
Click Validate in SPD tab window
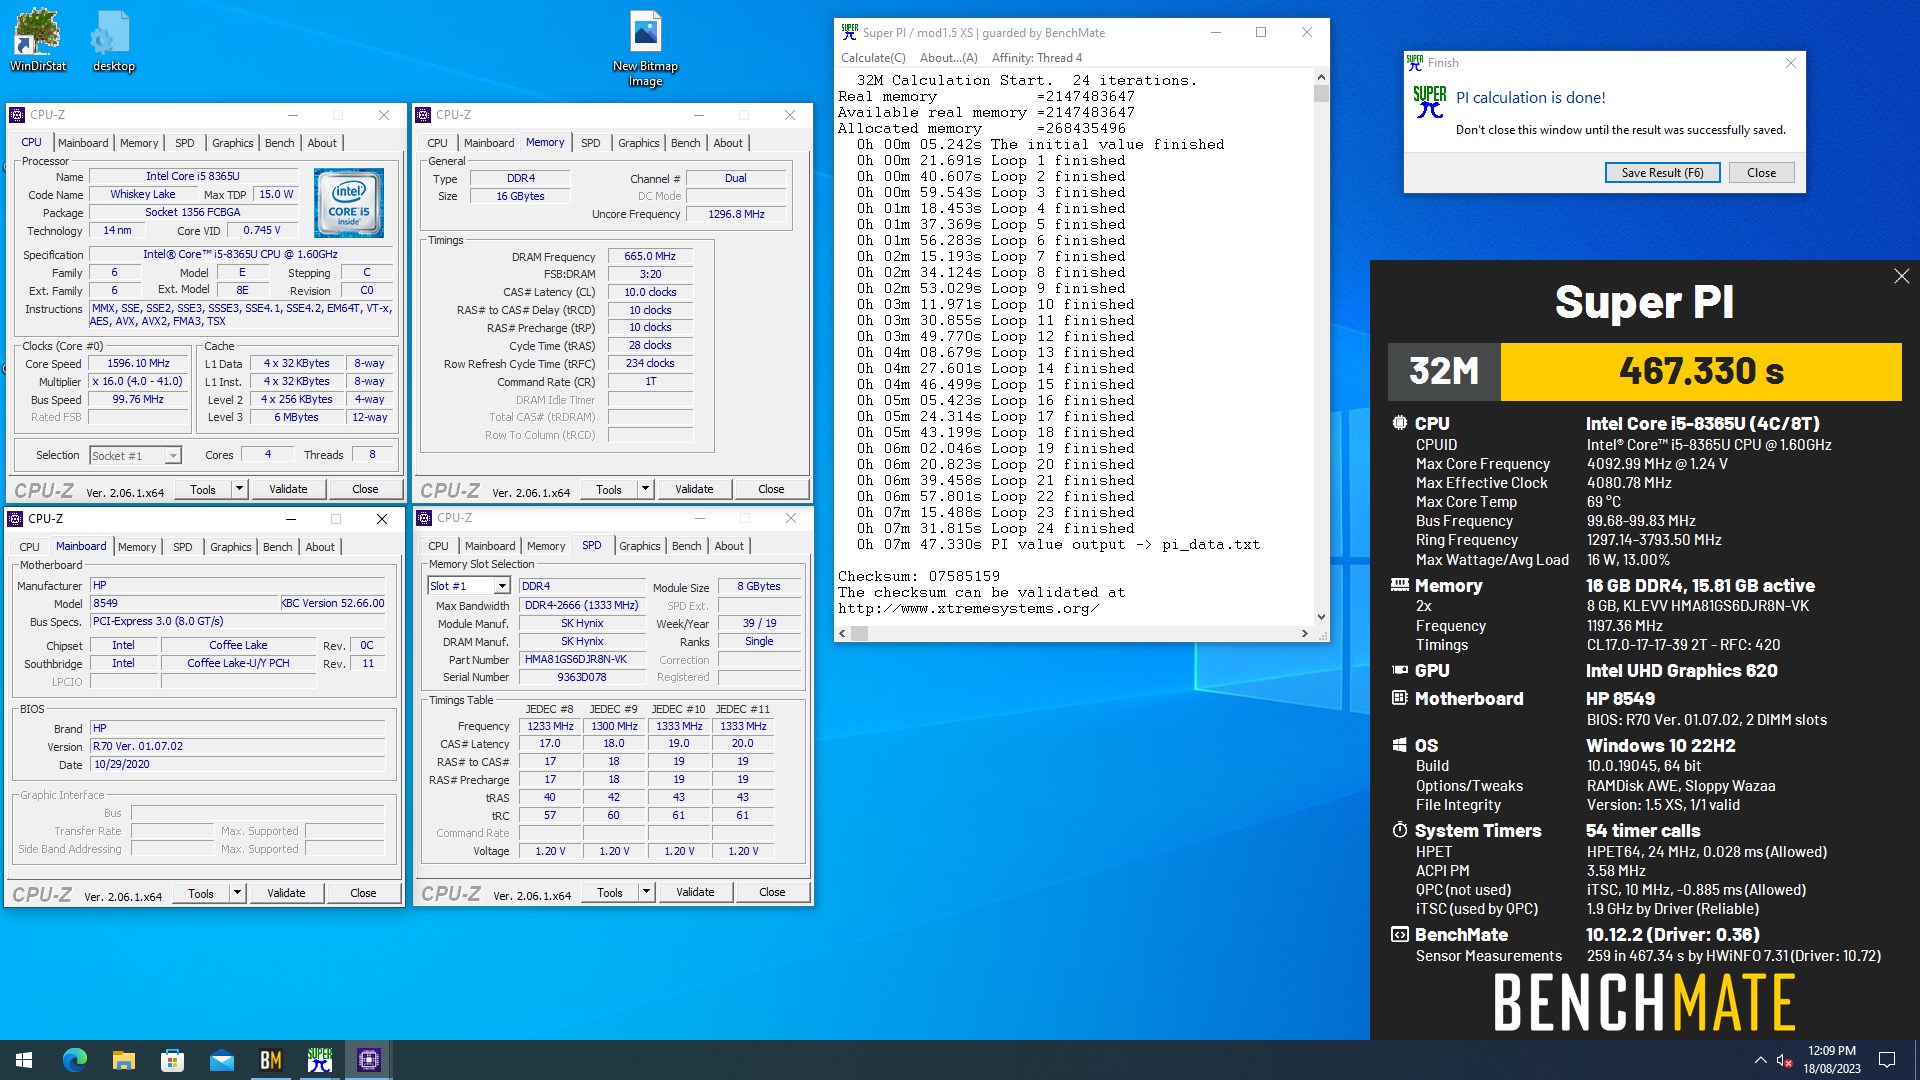point(695,892)
